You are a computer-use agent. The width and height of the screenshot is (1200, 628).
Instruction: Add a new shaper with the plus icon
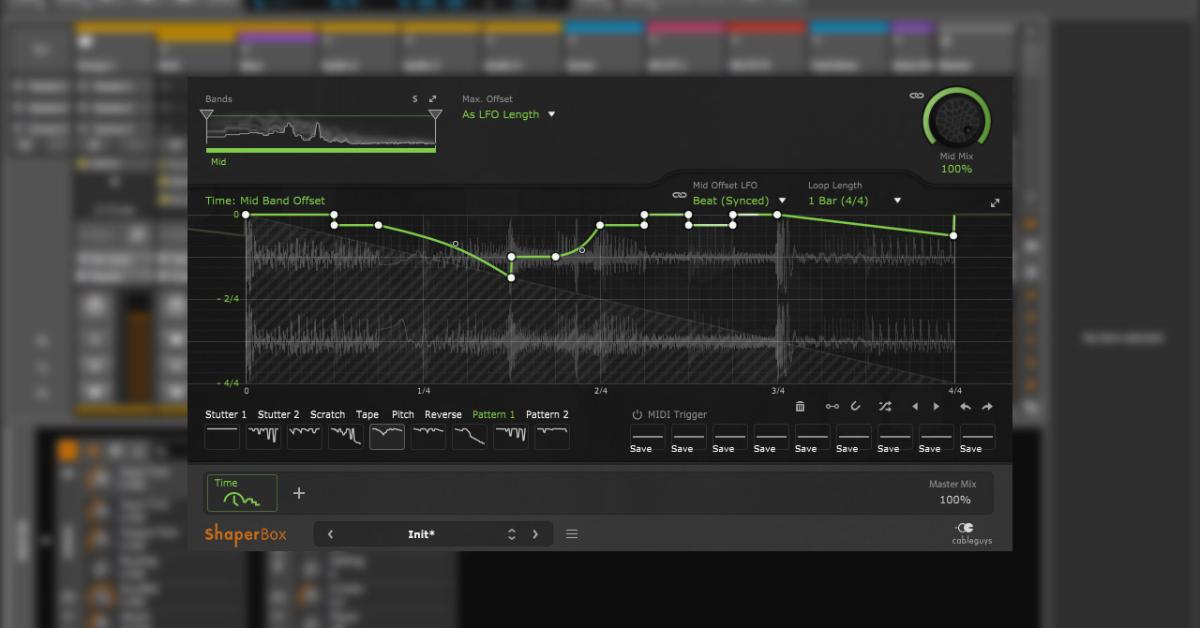pos(299,493)
